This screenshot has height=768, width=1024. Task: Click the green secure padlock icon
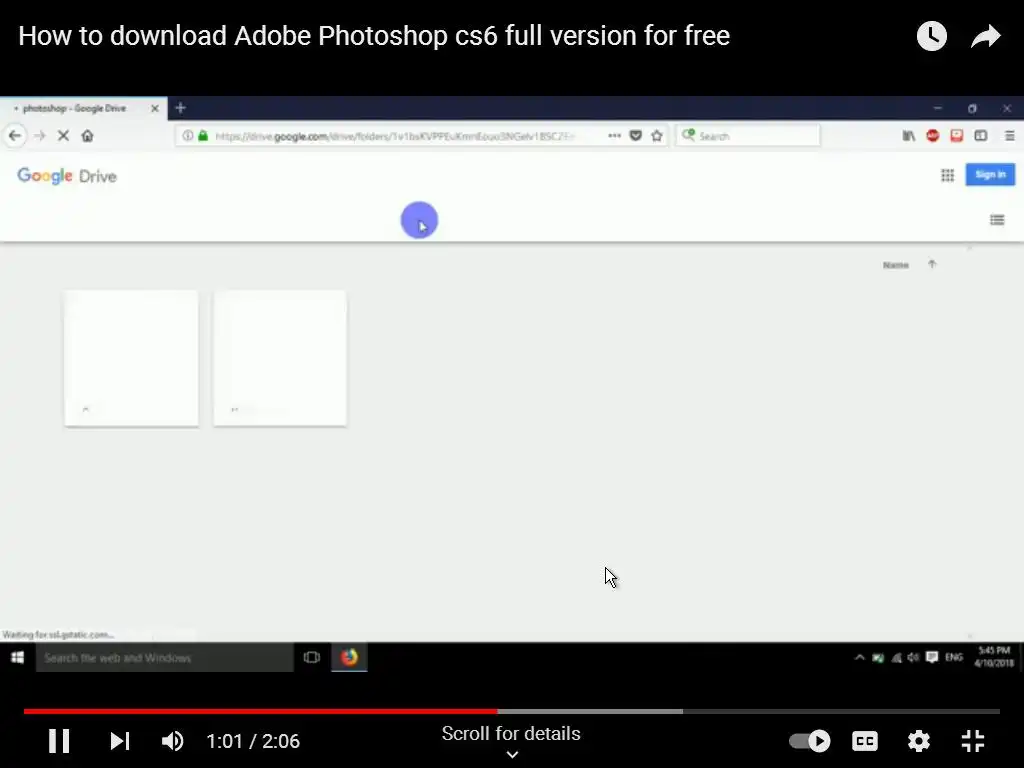click(x=203, y=136)
